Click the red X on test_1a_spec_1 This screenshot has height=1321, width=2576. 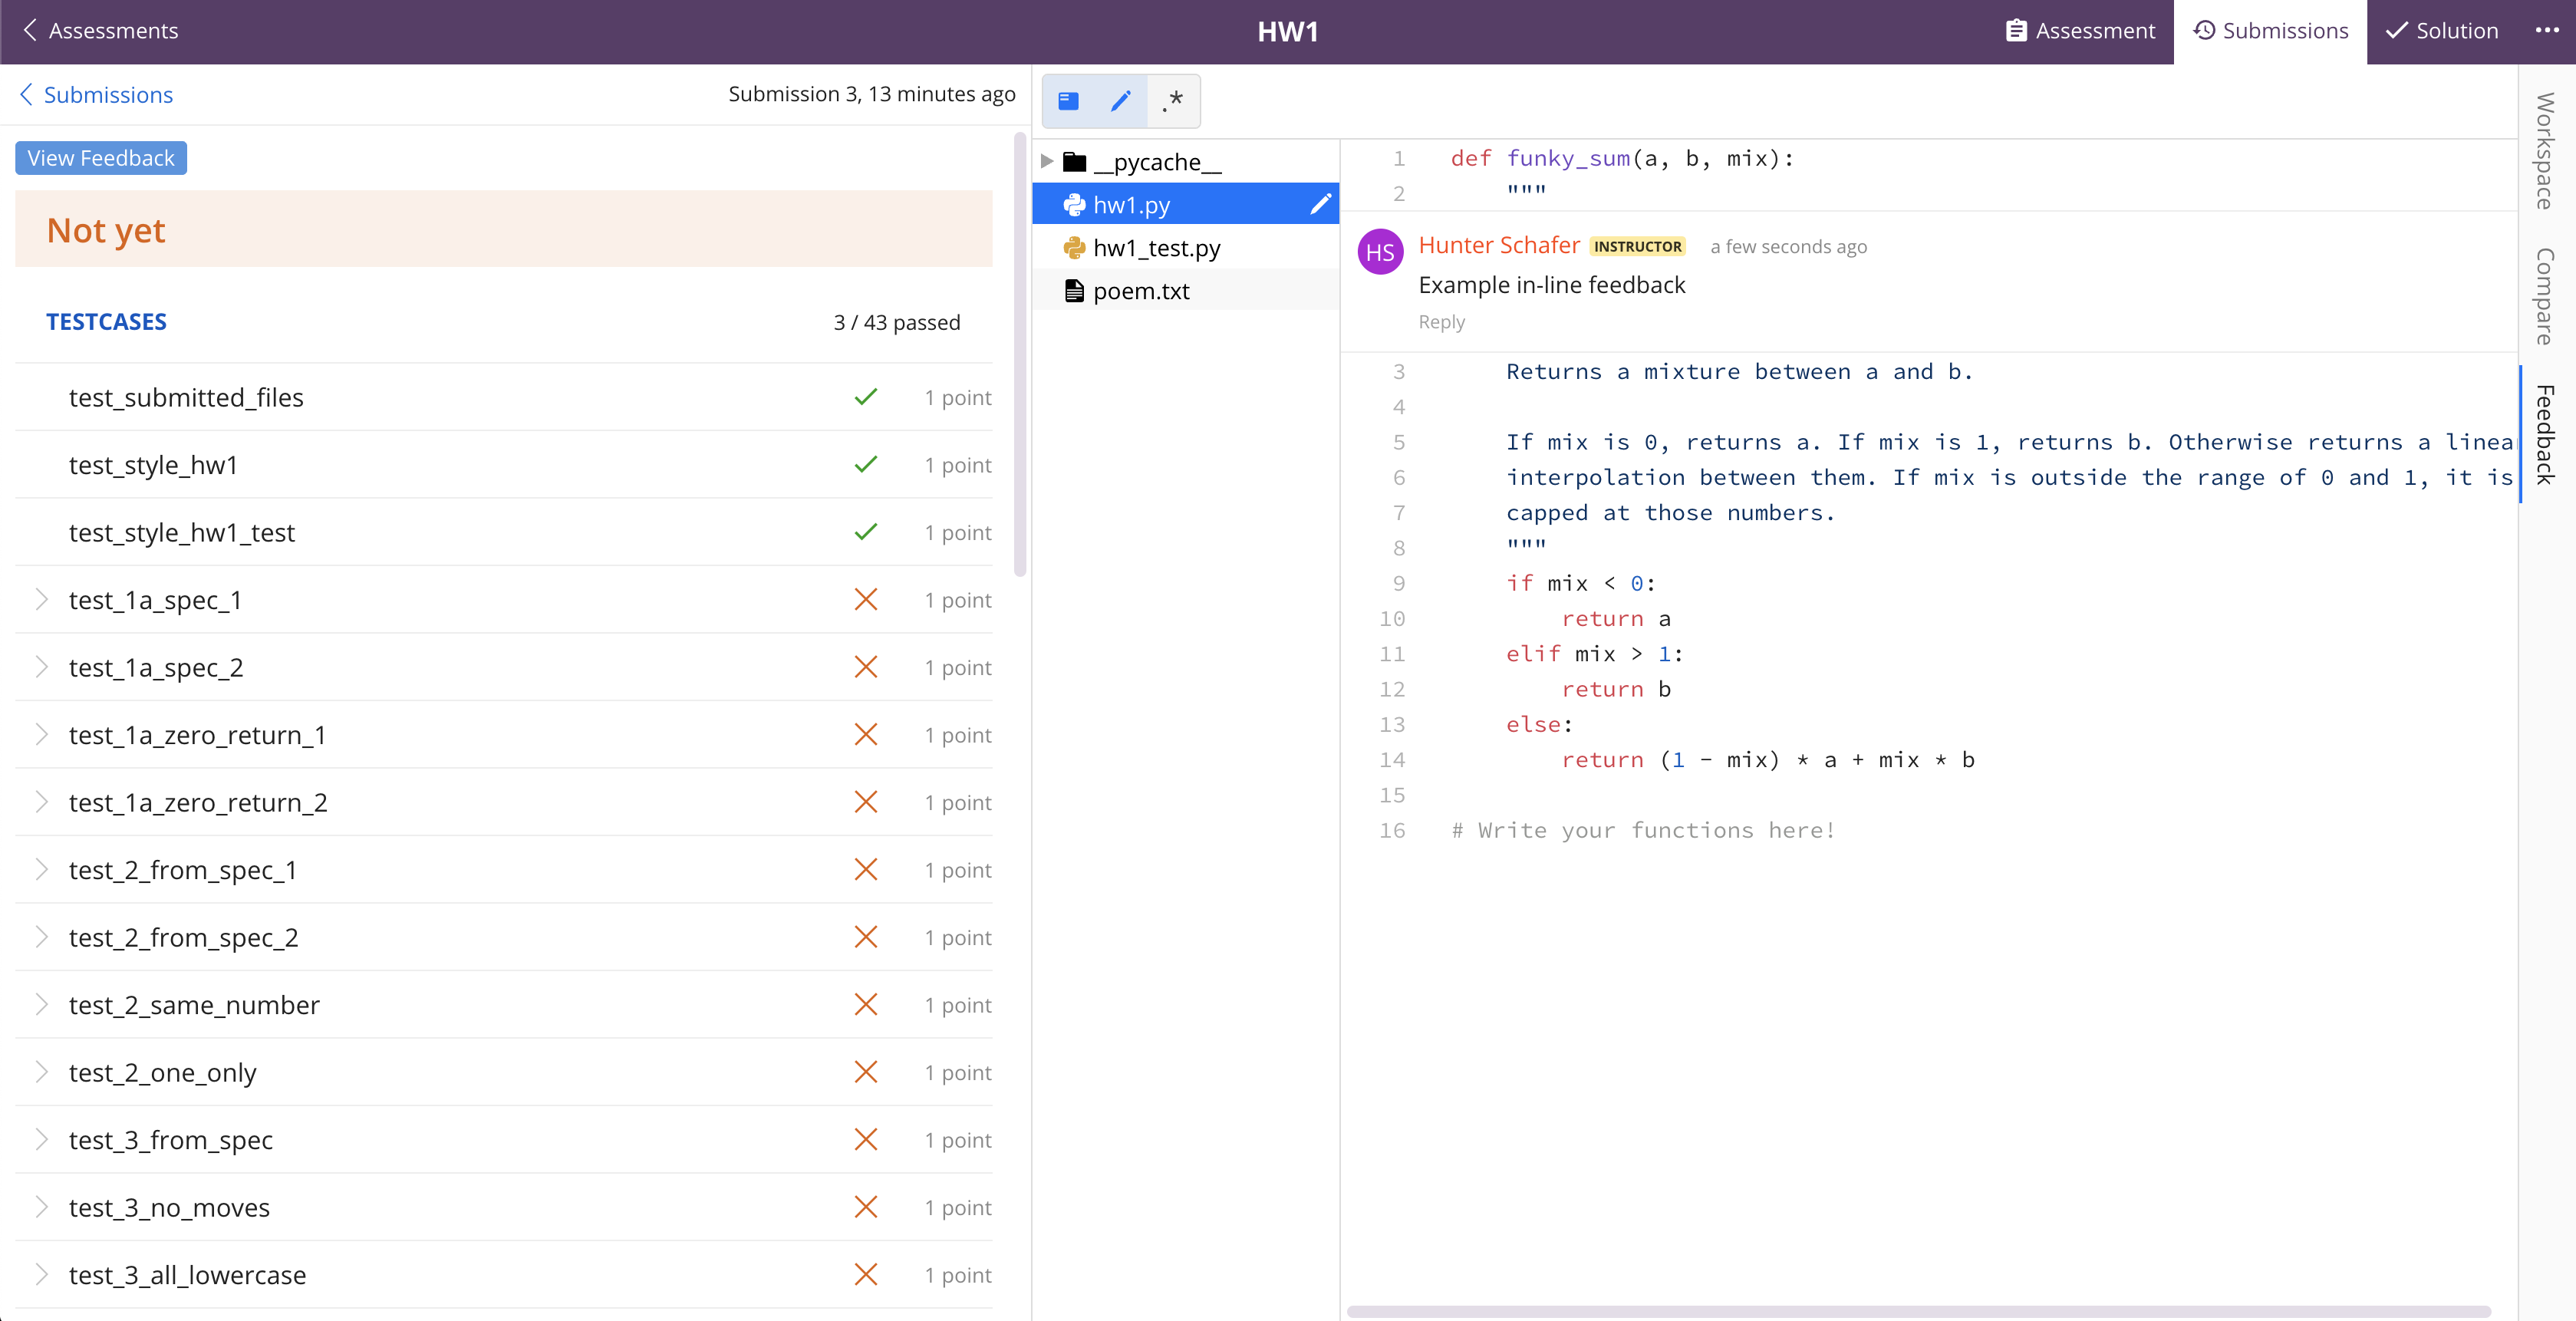tap(866, 599)
